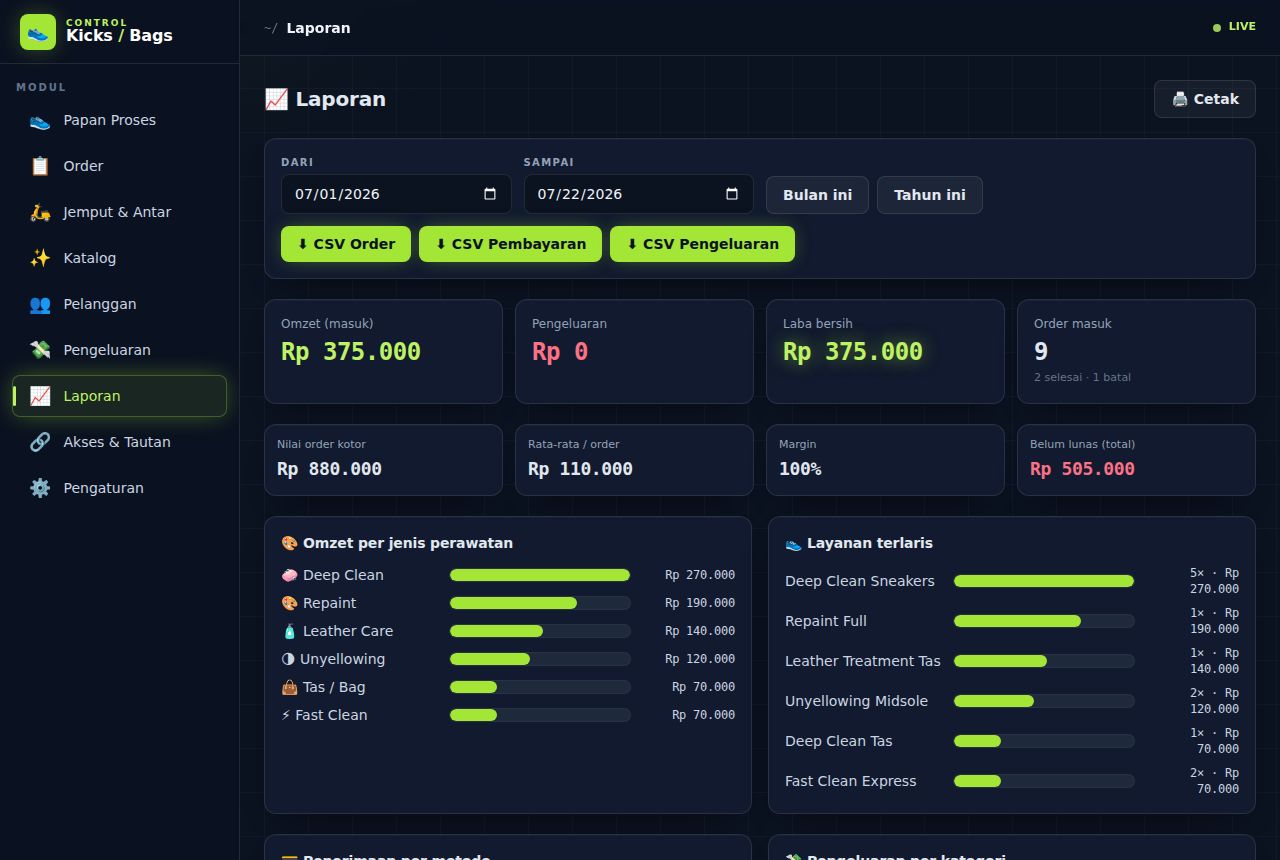Select the Pengeluaran money icon
The width and height of the screenshot is (1280, 860).
coord(40,350)
